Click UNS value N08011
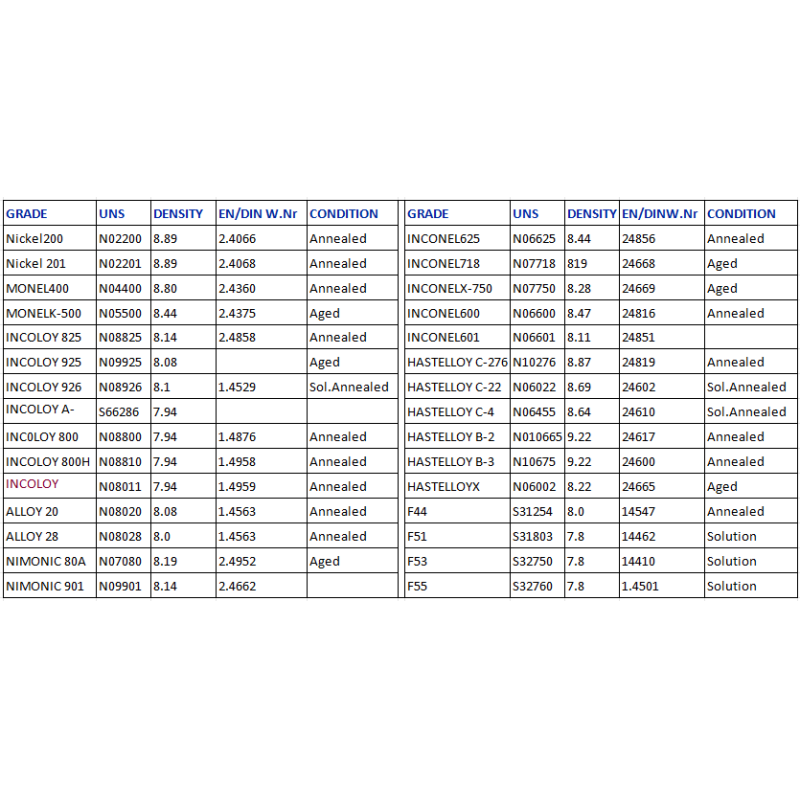Screen dimensions: 800x800 (x=123, y=486)
